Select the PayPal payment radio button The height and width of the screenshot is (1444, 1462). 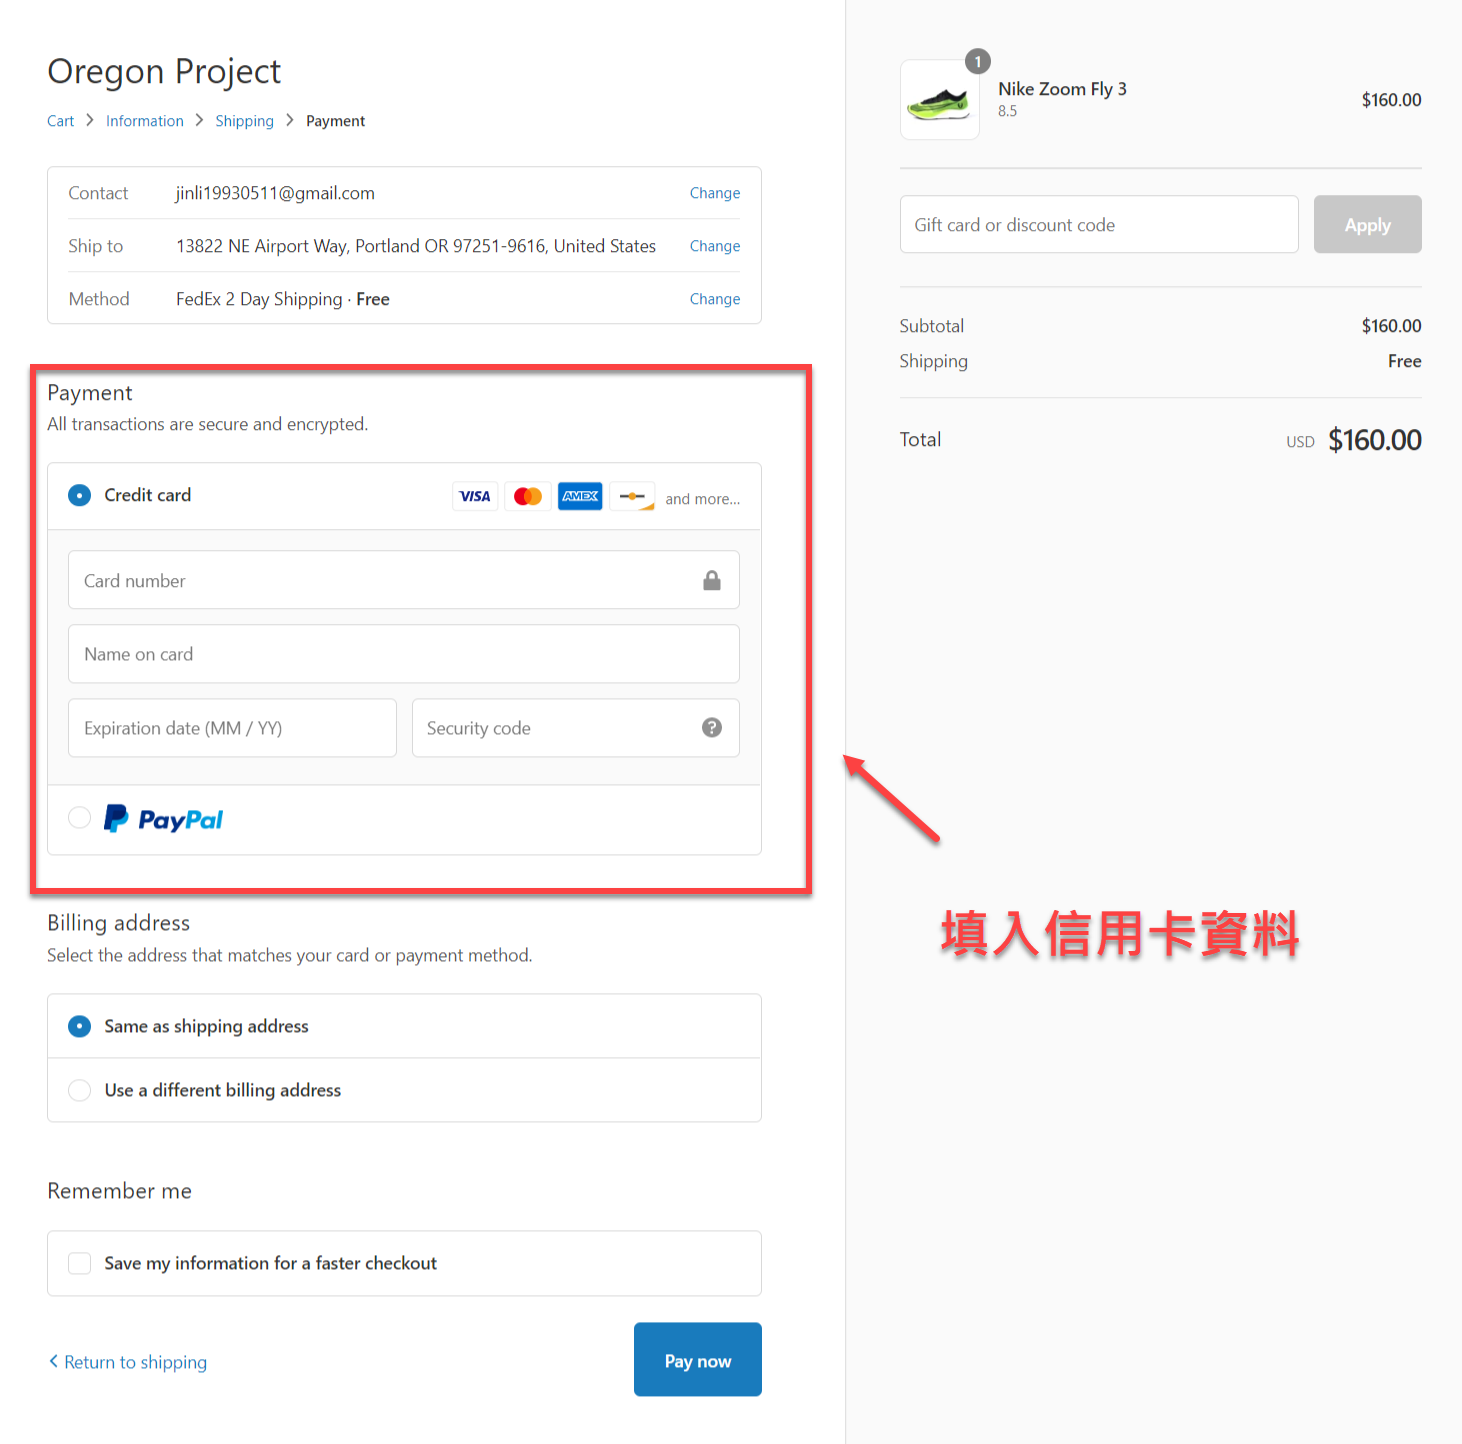click(x=80, y=818)
